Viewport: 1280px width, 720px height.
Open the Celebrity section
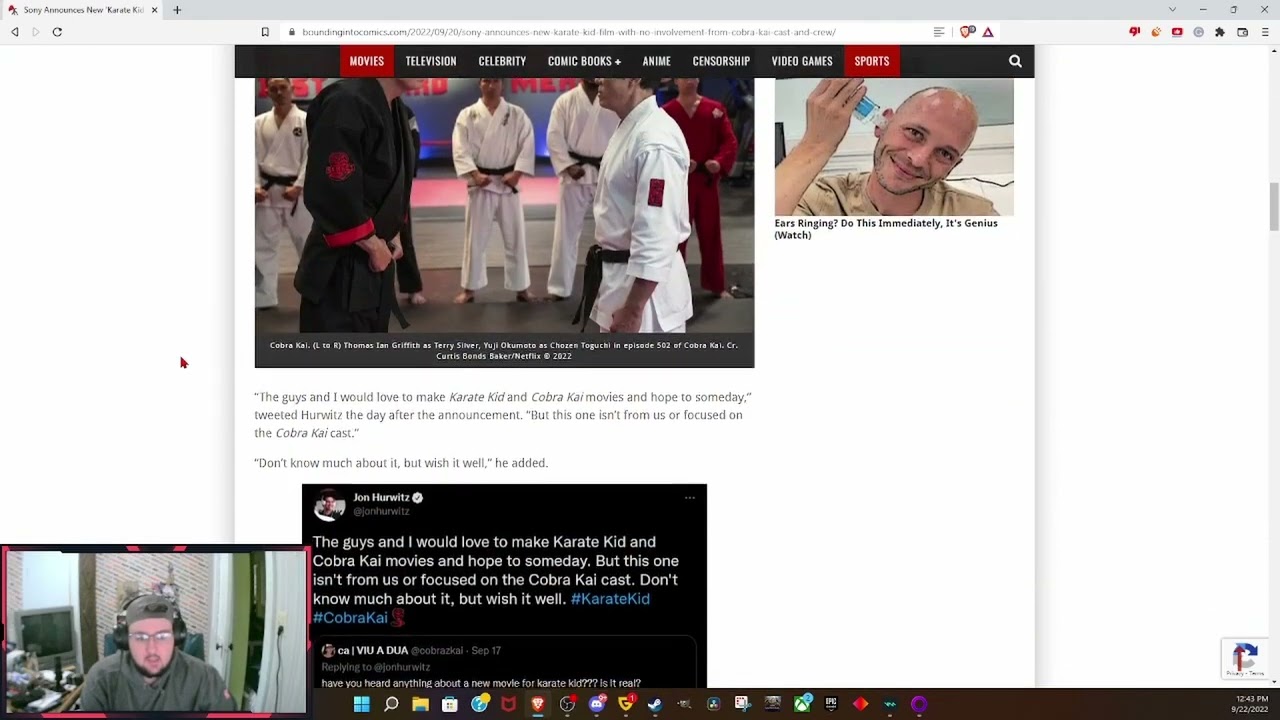pos(502,61)
